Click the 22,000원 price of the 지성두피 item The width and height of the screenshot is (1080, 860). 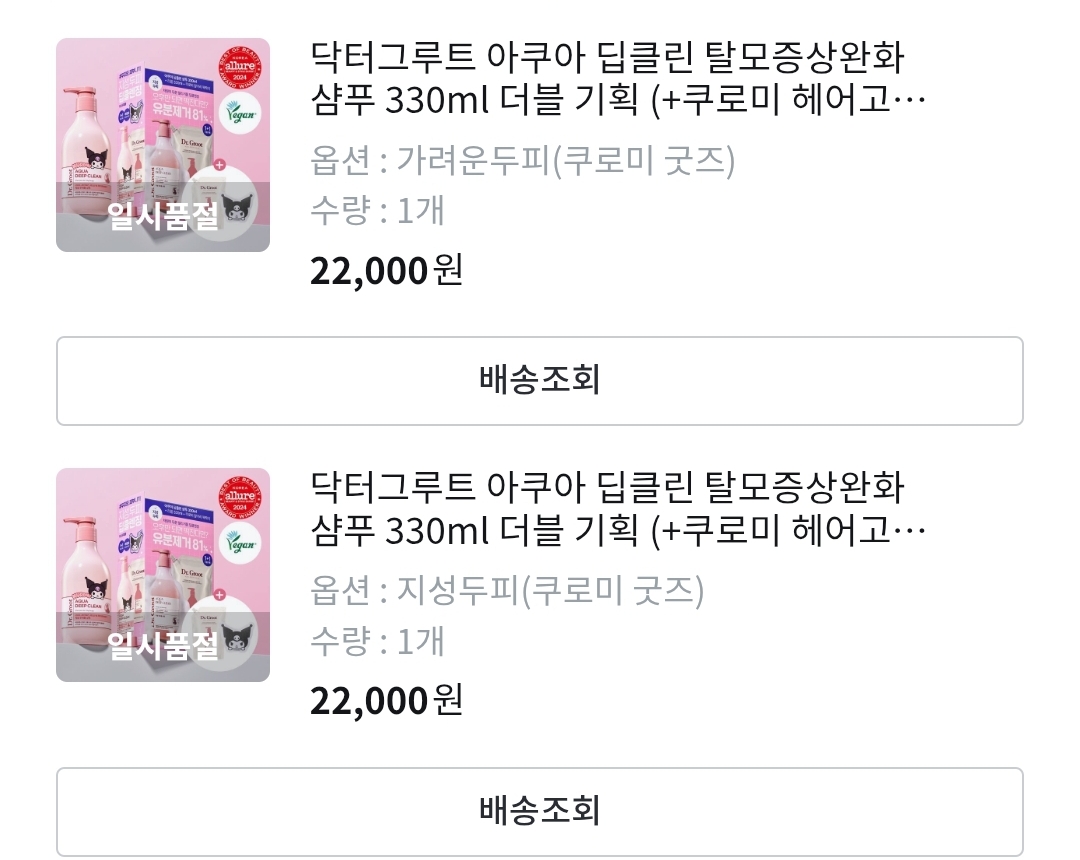(386, 701)
